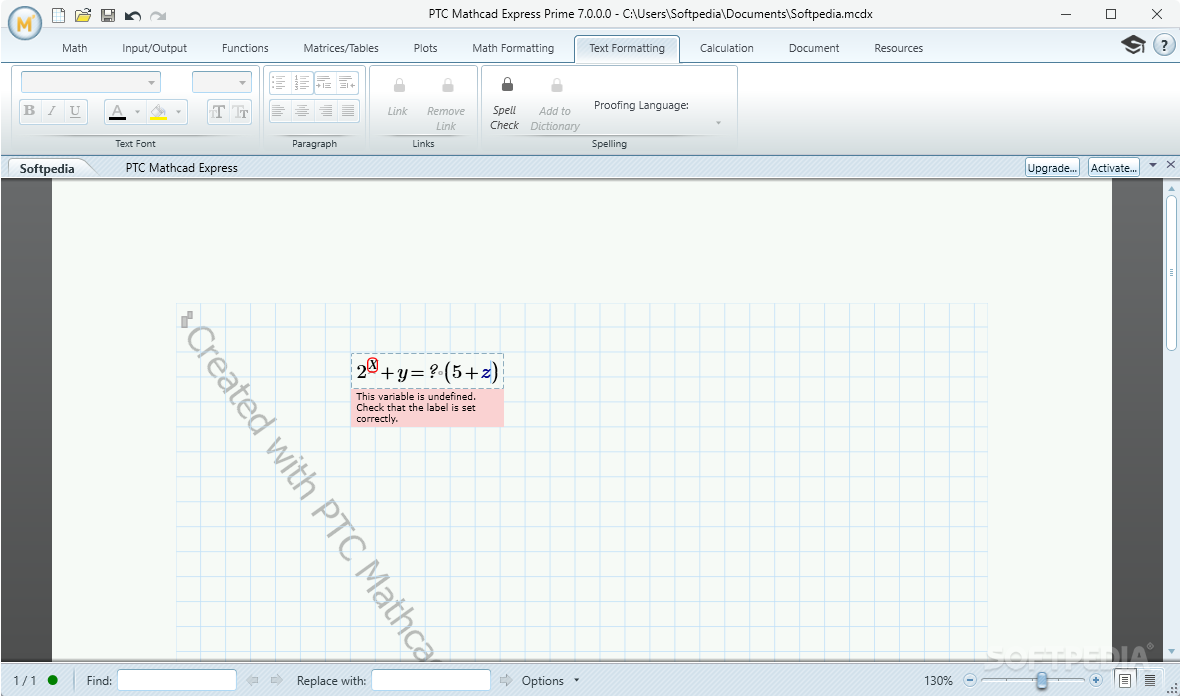
Task: Expand the font color dropdown arrow
Action: (x=137, y=112)
